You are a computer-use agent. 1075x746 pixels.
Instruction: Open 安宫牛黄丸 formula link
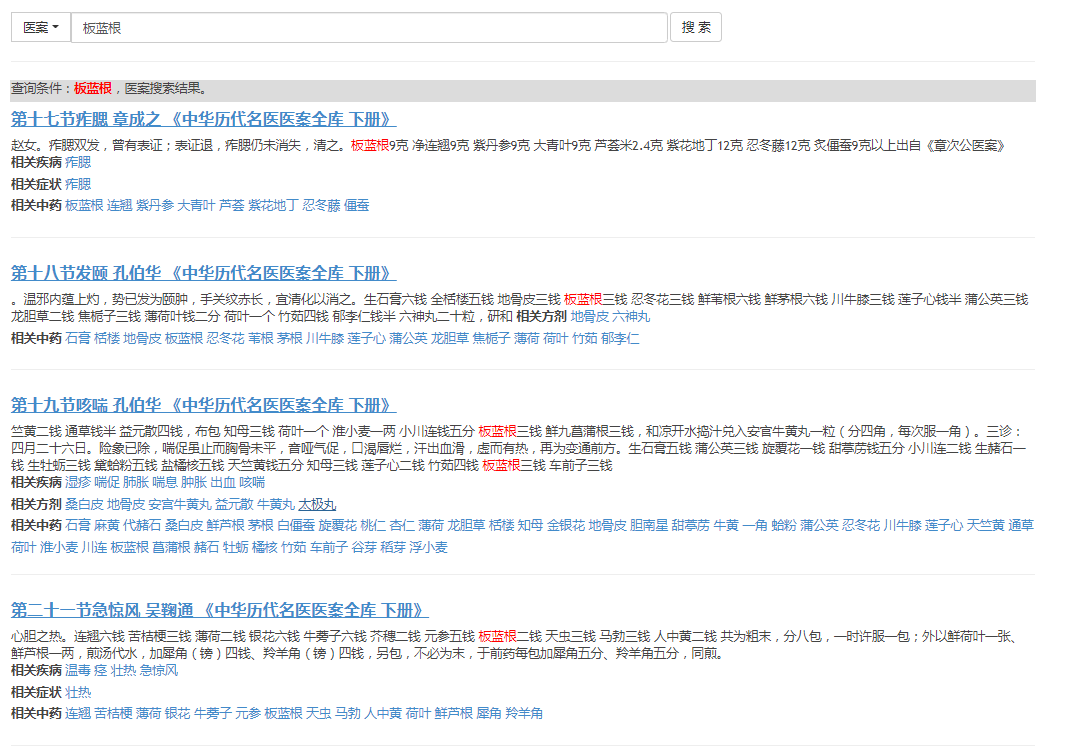[x=180, y=504]
